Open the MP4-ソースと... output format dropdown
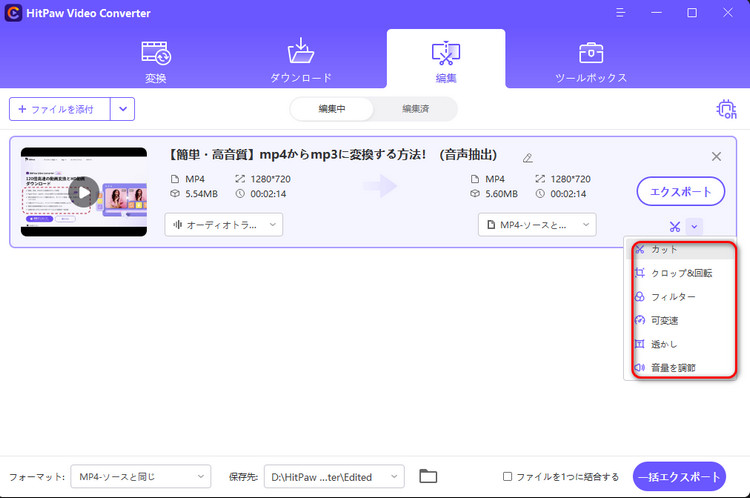750x498 pixels. (537, 225)
